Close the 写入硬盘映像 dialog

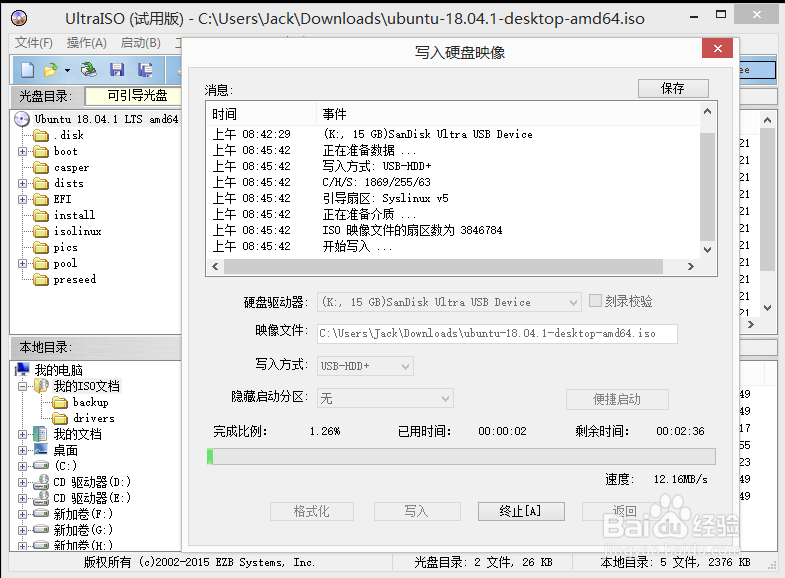tap(717, 49)
